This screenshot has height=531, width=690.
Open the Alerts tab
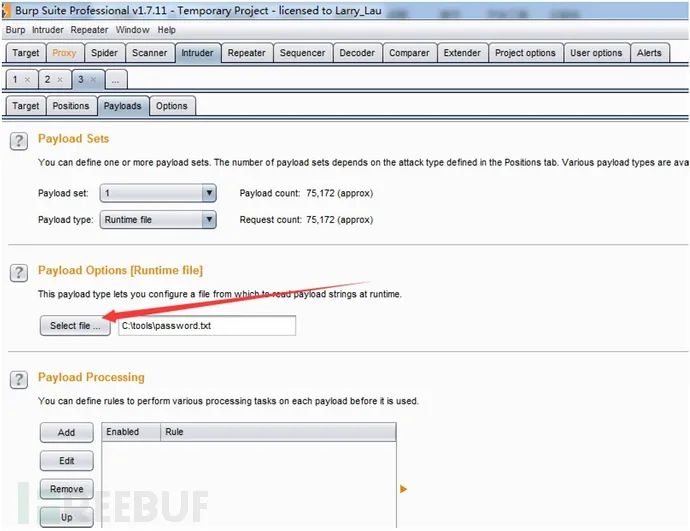pos(650,53)
